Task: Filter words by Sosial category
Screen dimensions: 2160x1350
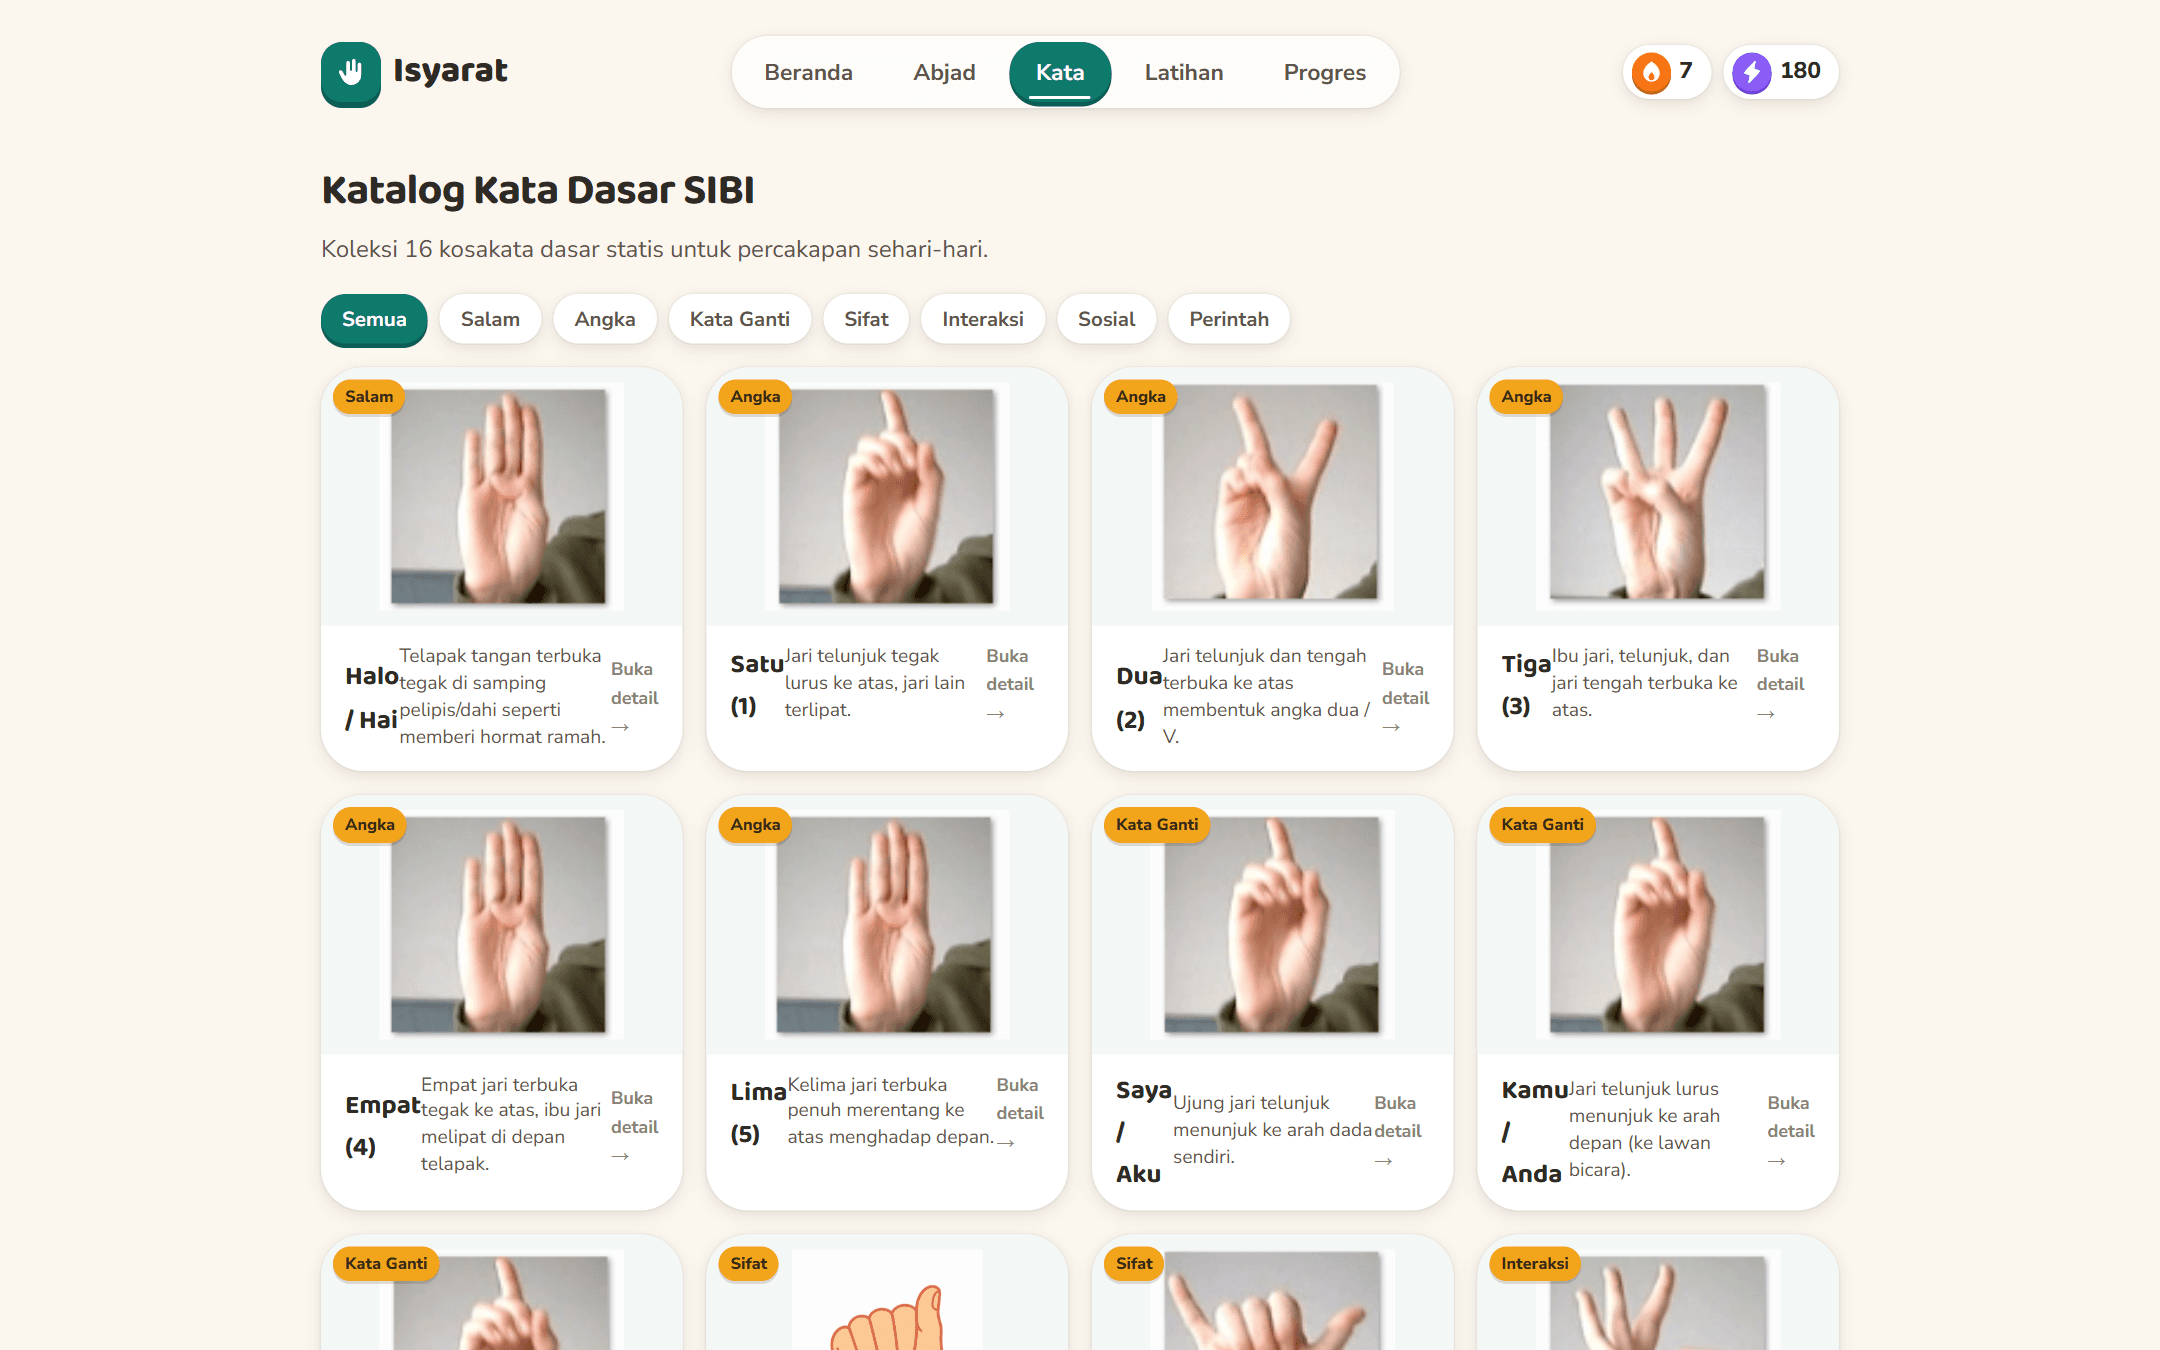Action: tap(1106, 319)
